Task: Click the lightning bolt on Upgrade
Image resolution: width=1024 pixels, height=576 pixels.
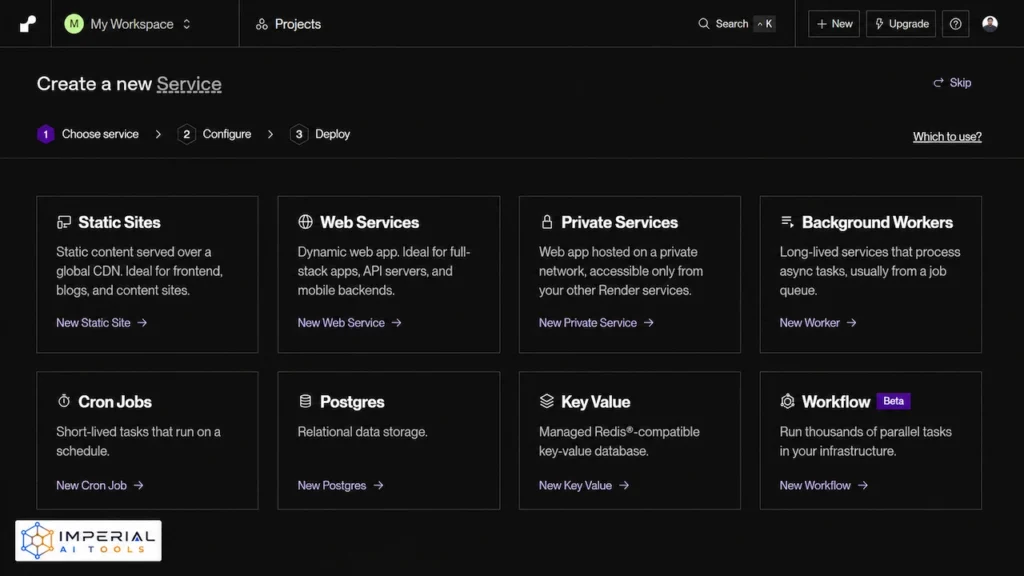Action: (879, 24)
